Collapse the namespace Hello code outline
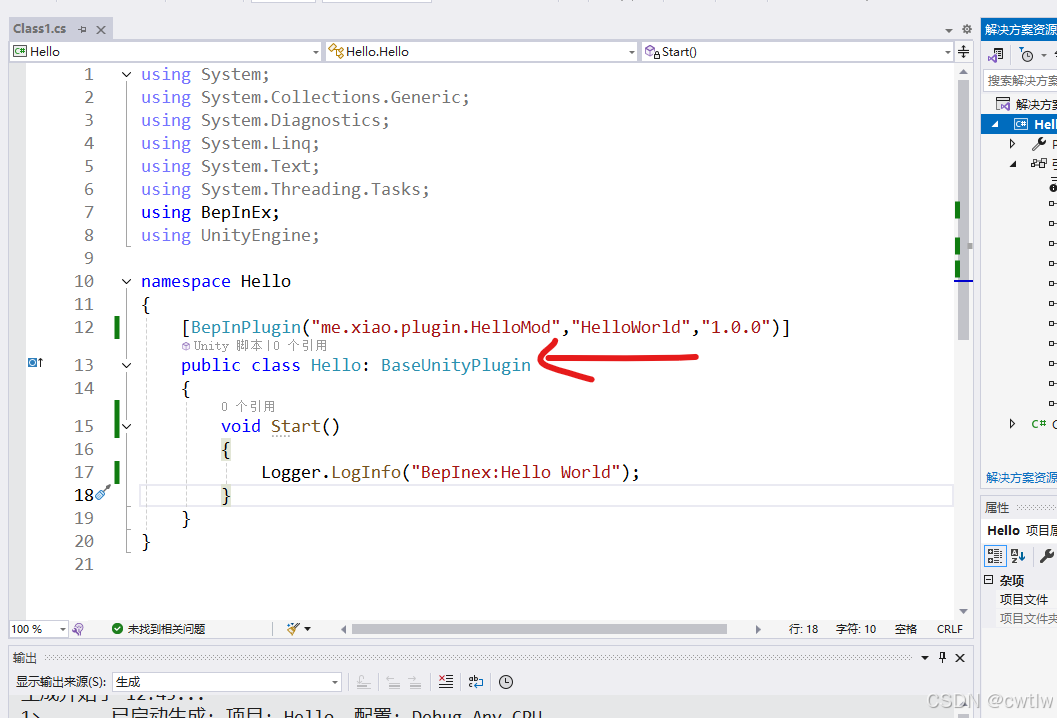The height and width of the screenshot is (718, 1057). point(126,281)
